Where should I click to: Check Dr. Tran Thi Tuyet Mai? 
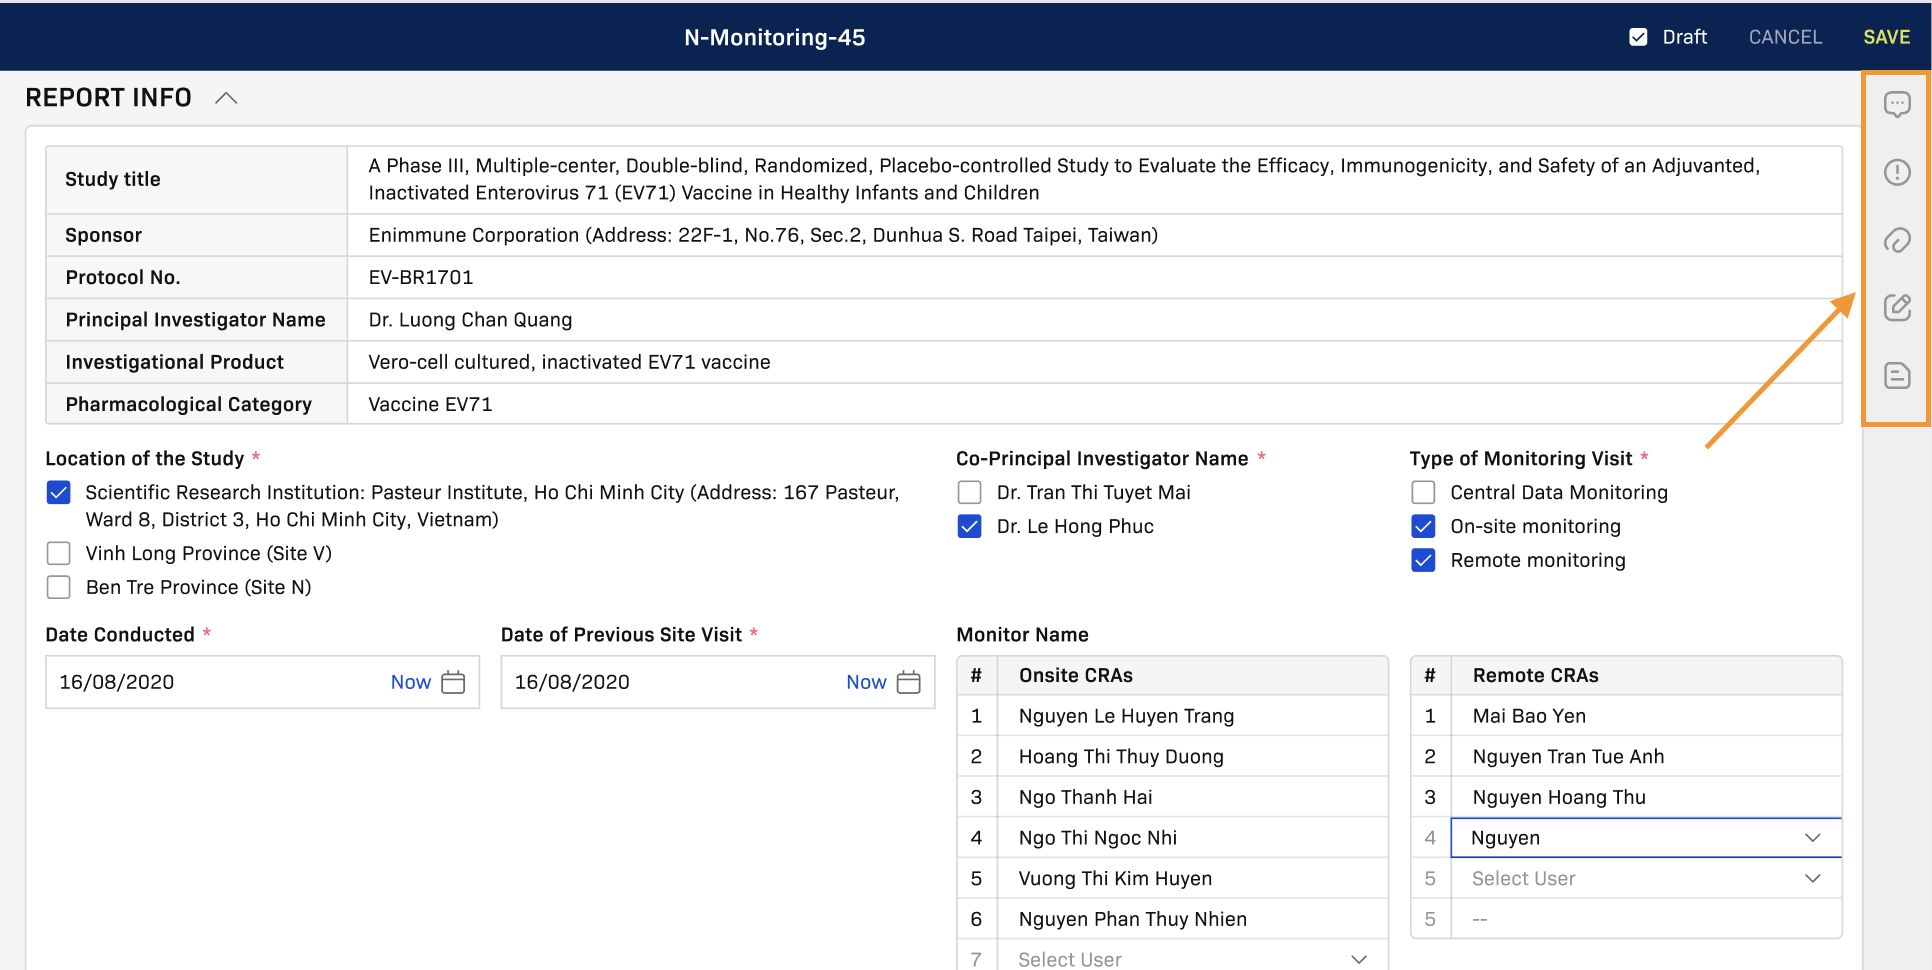[x=969, y=492]
